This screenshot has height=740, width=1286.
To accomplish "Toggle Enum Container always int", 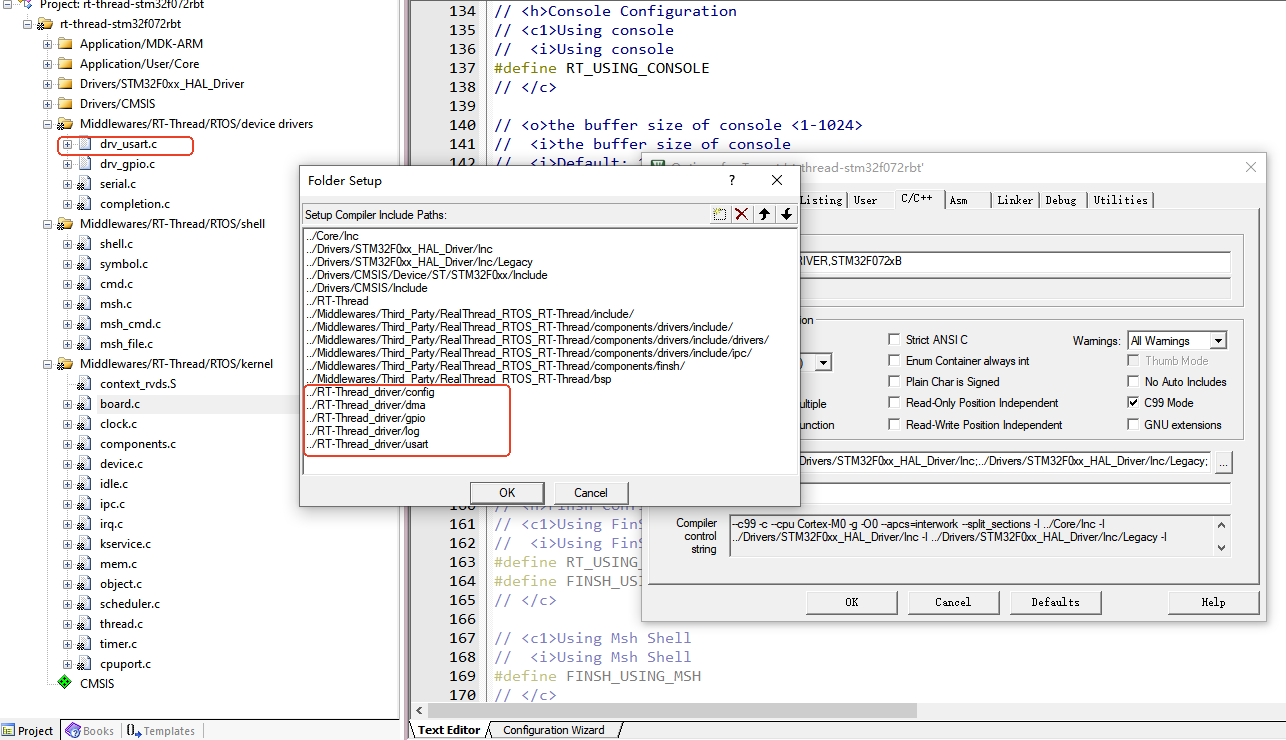I will 894,361.
